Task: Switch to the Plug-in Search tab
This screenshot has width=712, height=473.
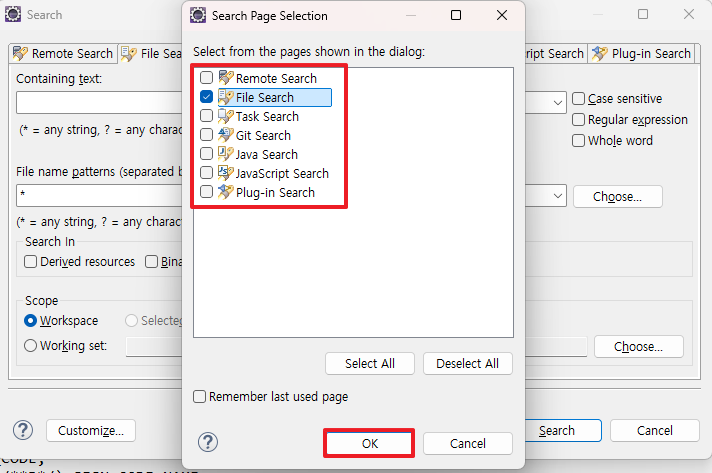Action: pyautogui.click(x=641, y=54)
